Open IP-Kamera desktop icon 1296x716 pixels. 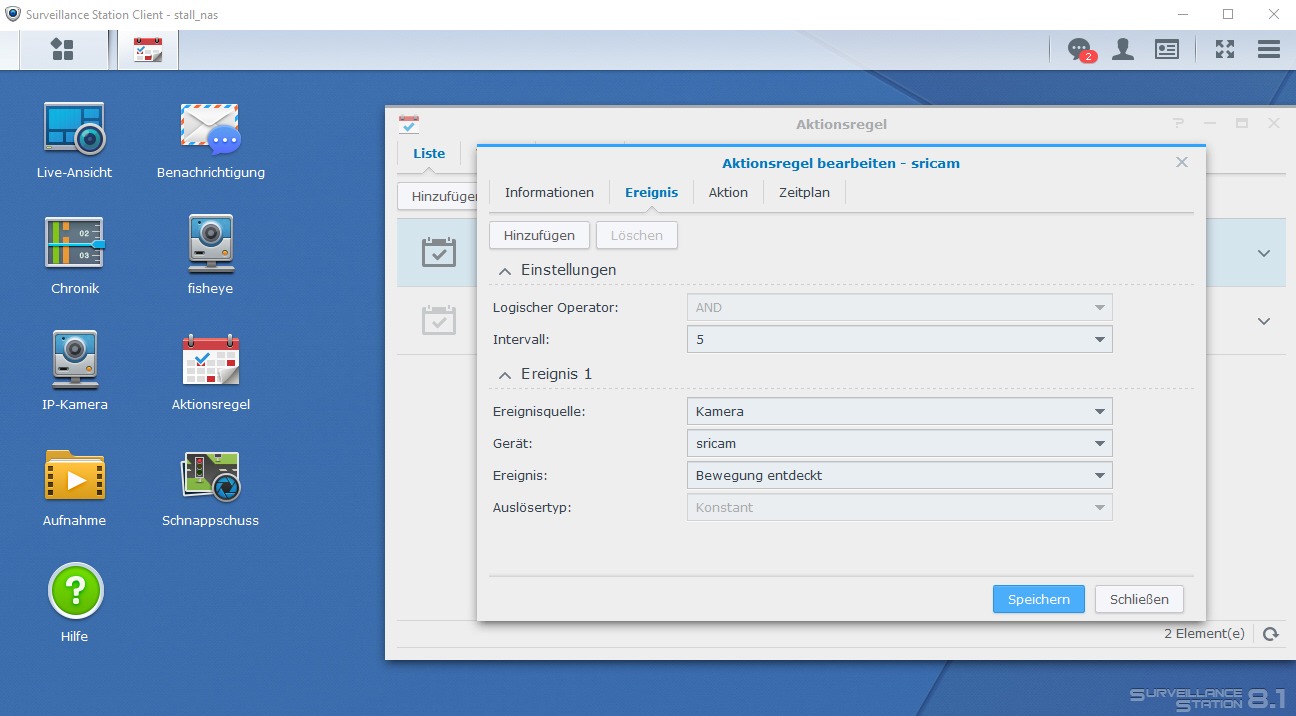coord(75,372)
